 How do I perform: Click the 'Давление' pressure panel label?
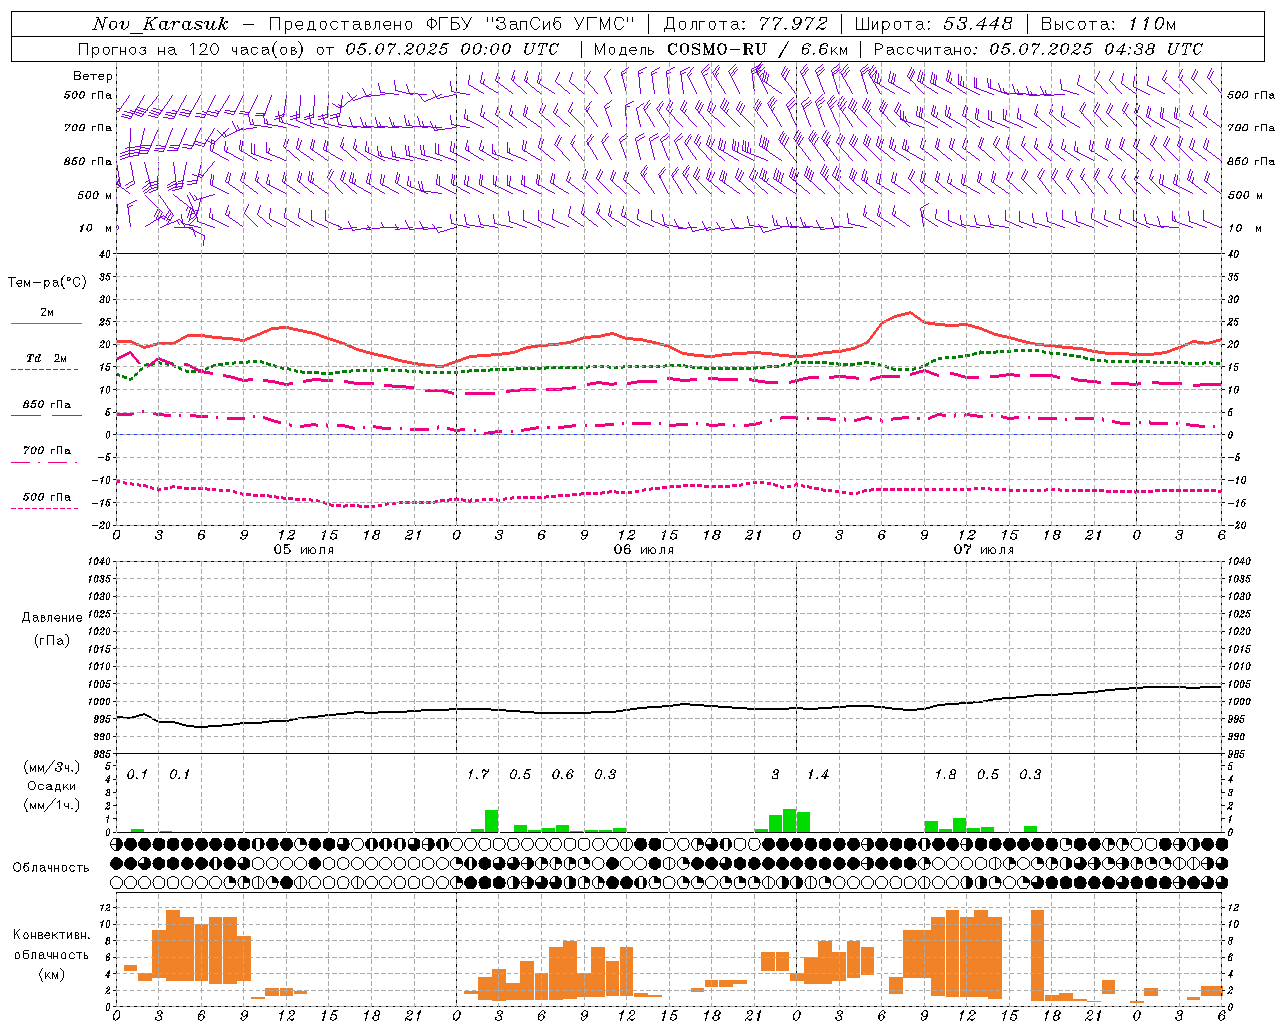[x=53, y=618]
